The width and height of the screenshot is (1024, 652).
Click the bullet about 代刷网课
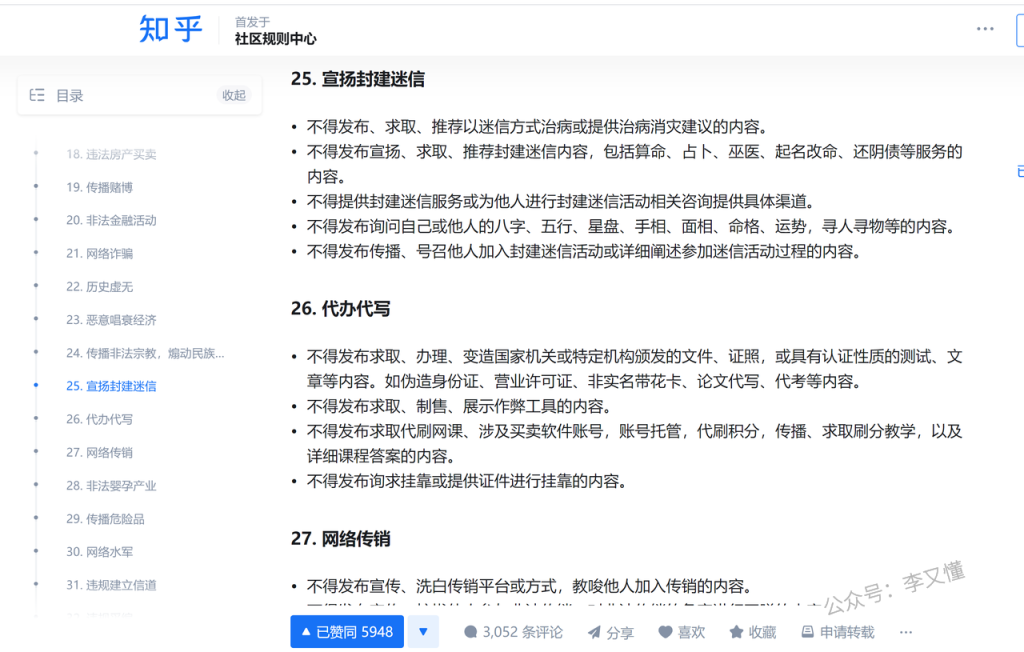635,444
